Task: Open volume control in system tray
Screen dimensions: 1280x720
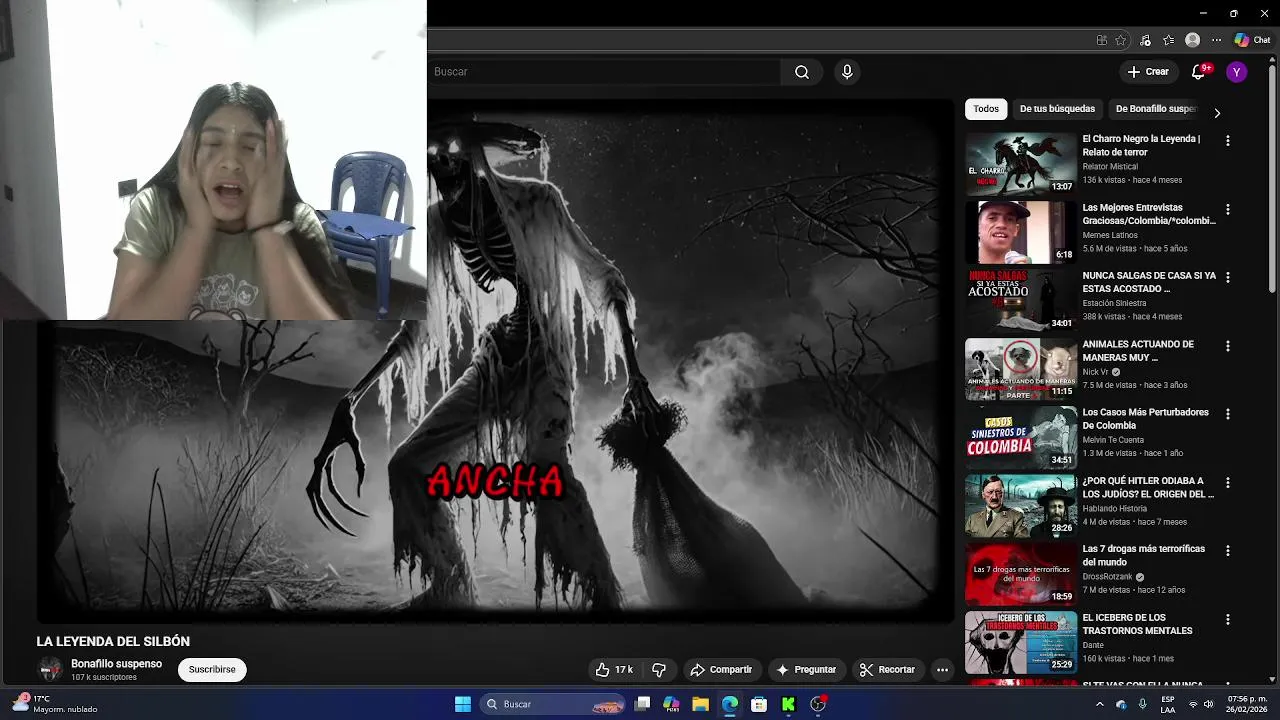Action: pos(1211,704)
